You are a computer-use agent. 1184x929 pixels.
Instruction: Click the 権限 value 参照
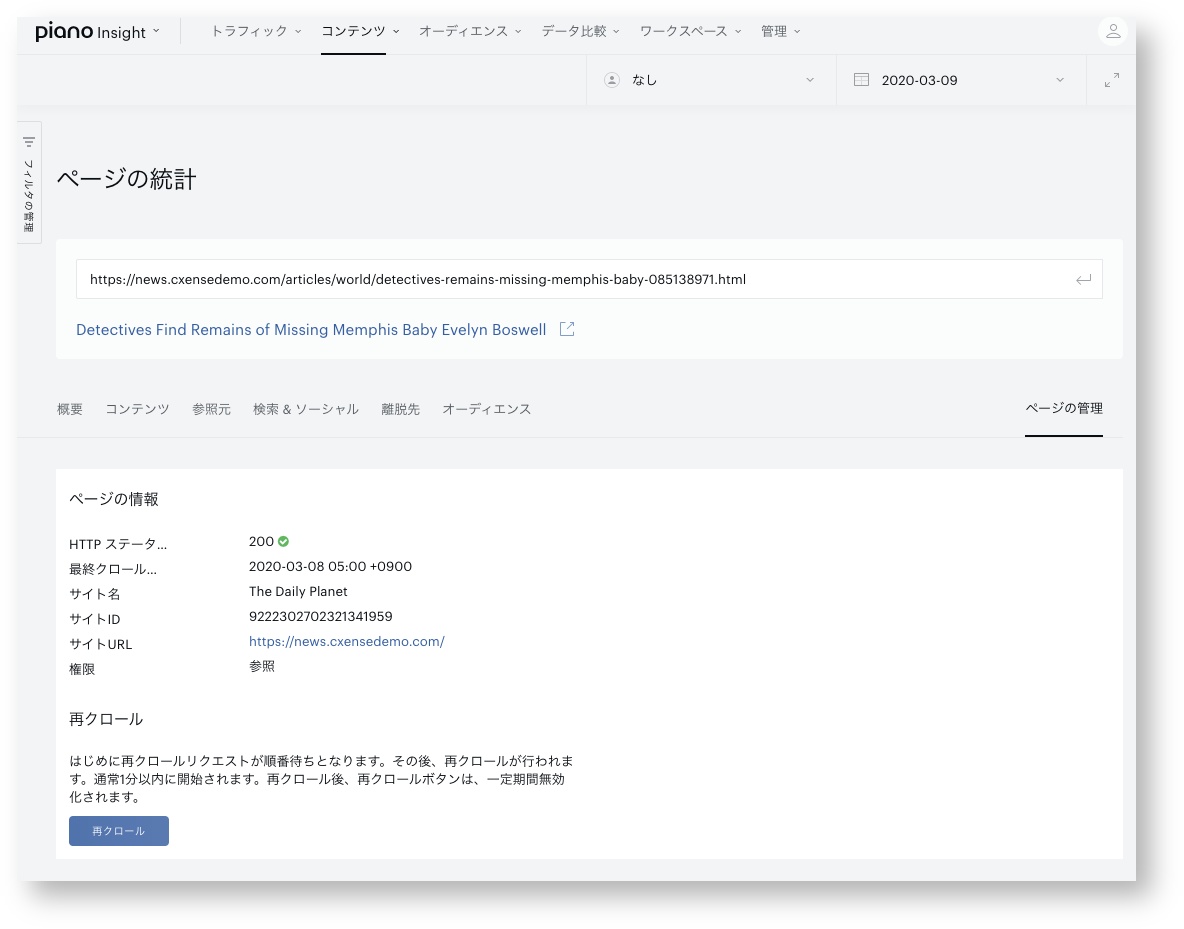point(262,666)
